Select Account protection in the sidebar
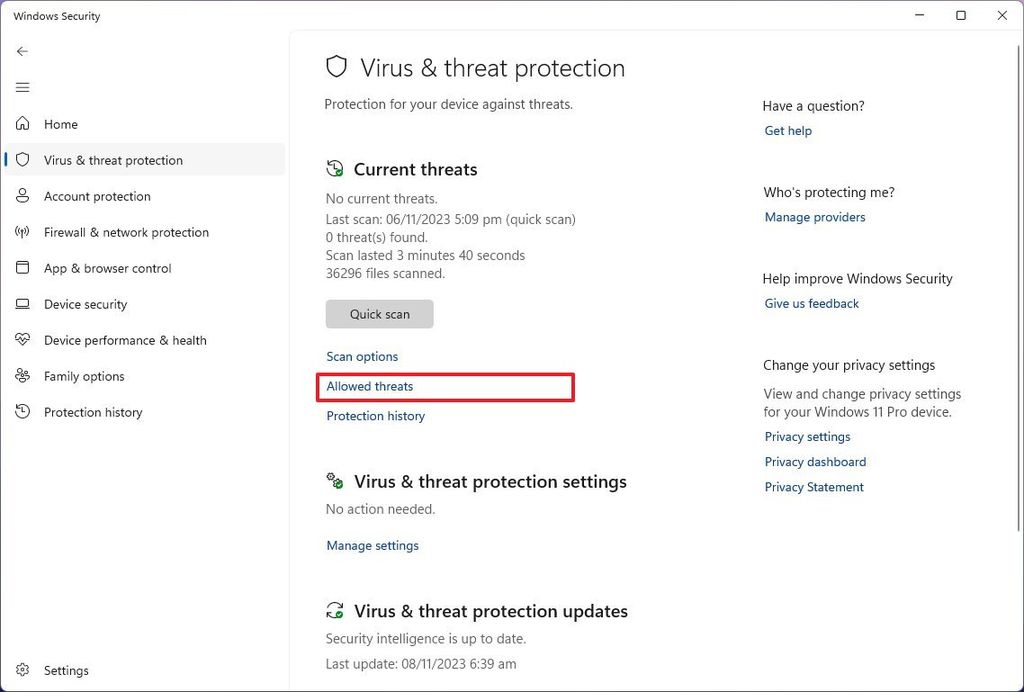 (95, 196)
